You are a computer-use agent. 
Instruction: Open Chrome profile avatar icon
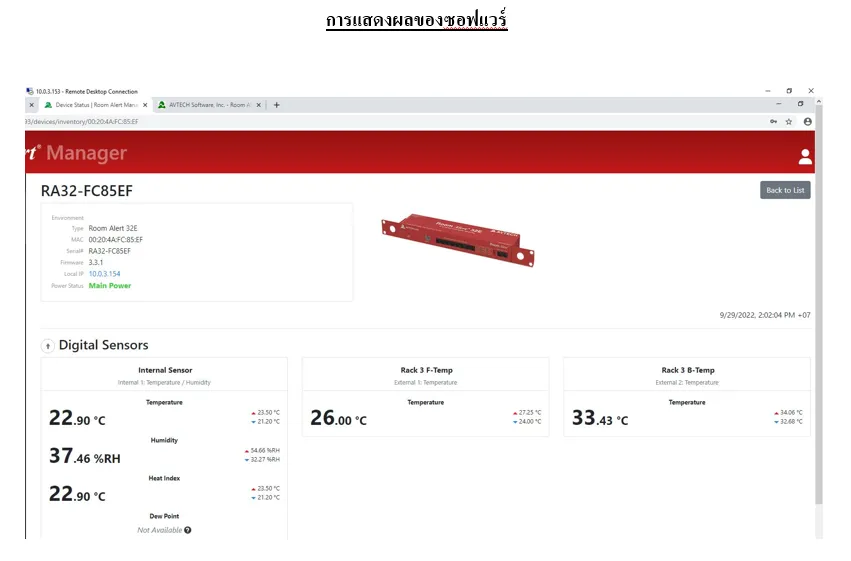tap(807, 121)
